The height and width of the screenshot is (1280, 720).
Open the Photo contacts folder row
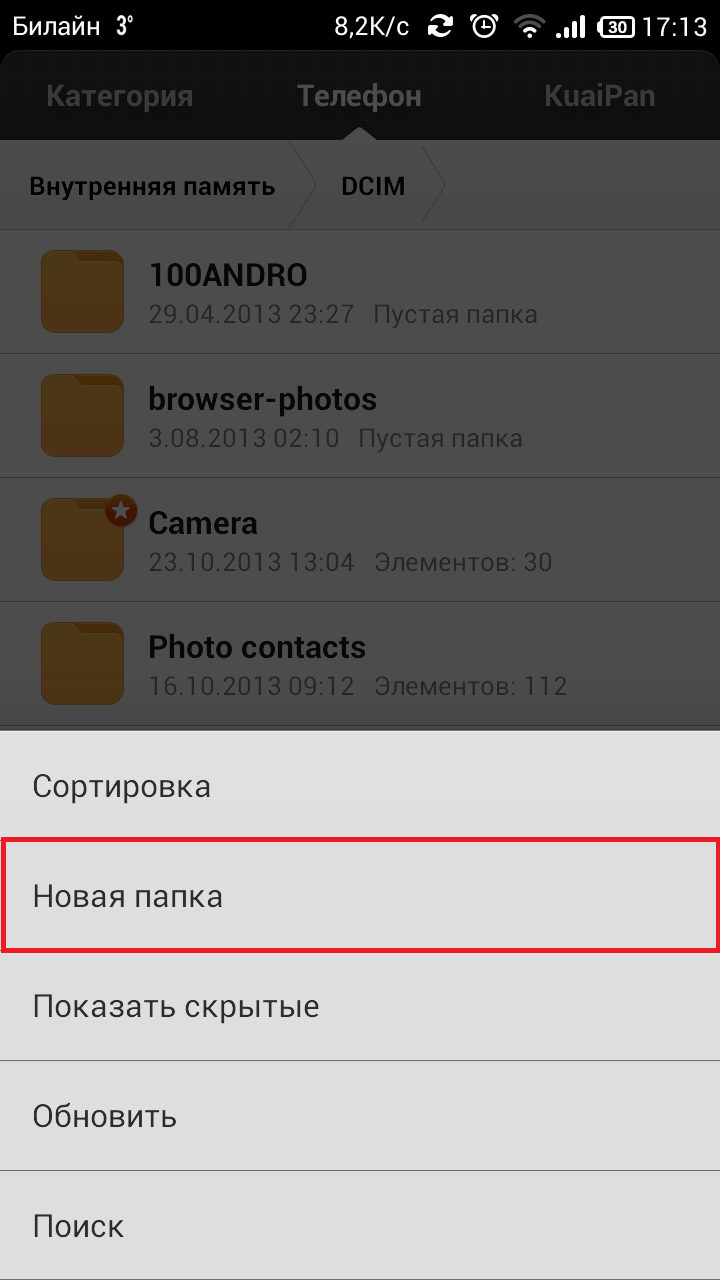tap(360, 663)
